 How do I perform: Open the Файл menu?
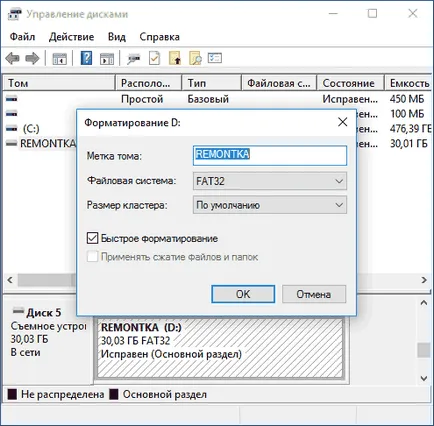coord(22,37)
